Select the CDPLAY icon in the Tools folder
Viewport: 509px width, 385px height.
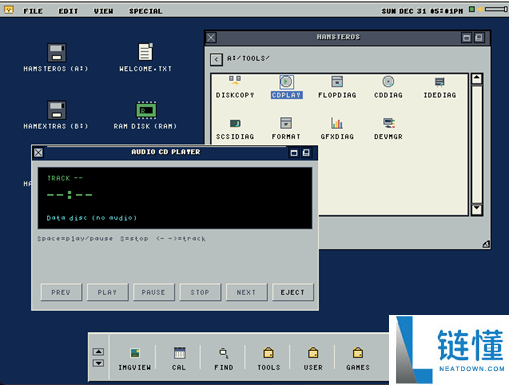point(286,82)
